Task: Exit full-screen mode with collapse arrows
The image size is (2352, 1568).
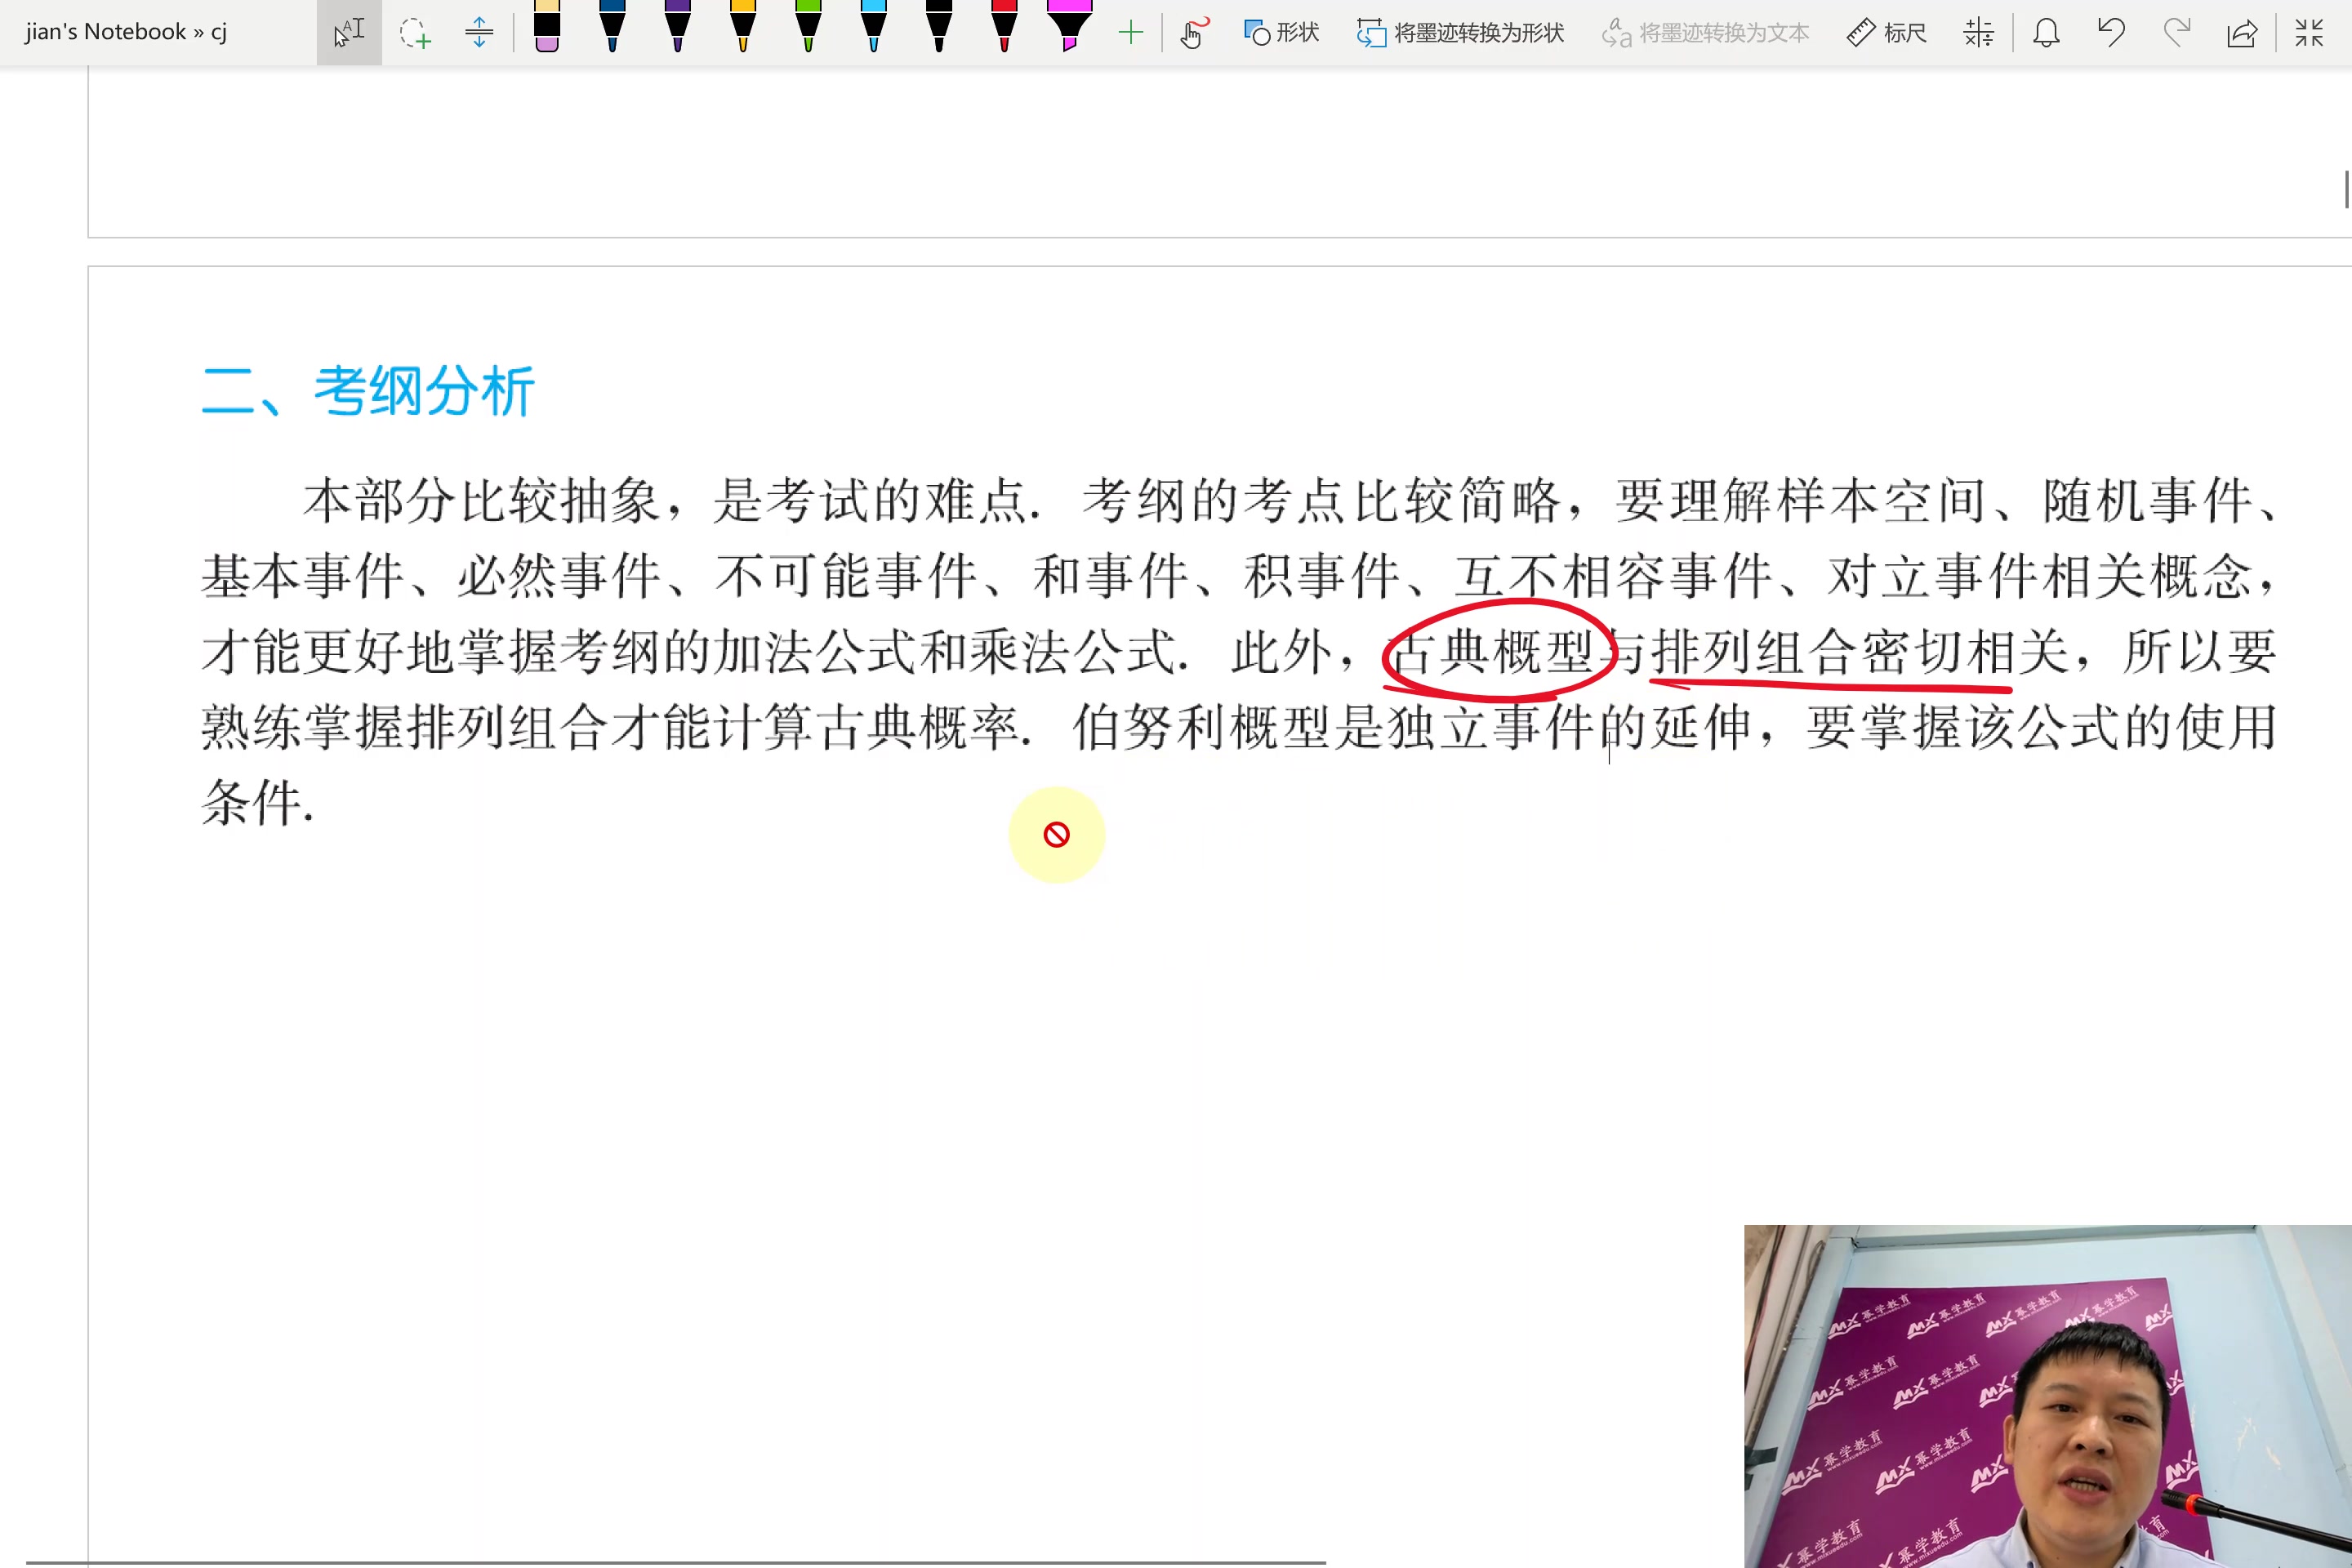Action: pos(2309,33)
